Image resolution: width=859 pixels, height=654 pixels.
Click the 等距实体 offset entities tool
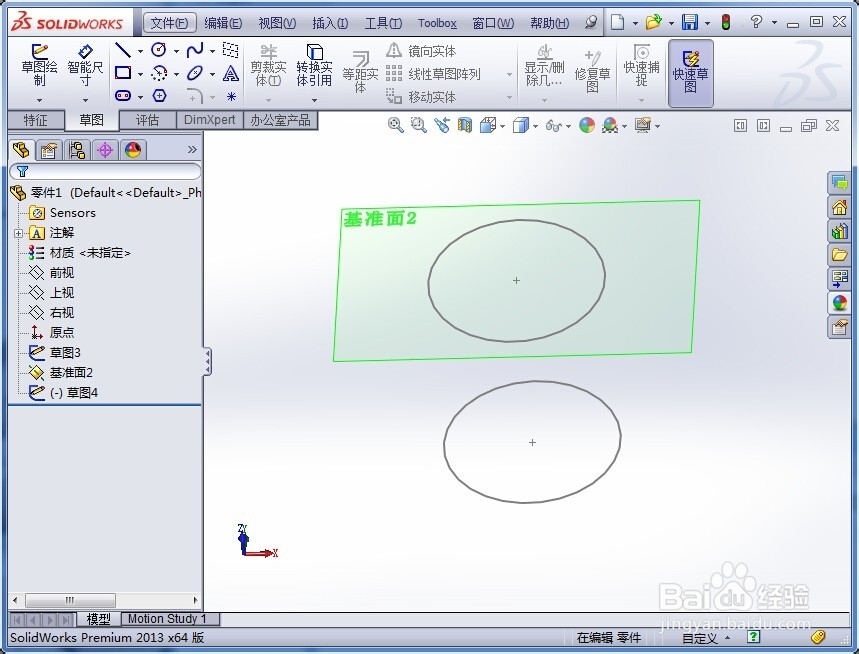click(x=360, y=72)
